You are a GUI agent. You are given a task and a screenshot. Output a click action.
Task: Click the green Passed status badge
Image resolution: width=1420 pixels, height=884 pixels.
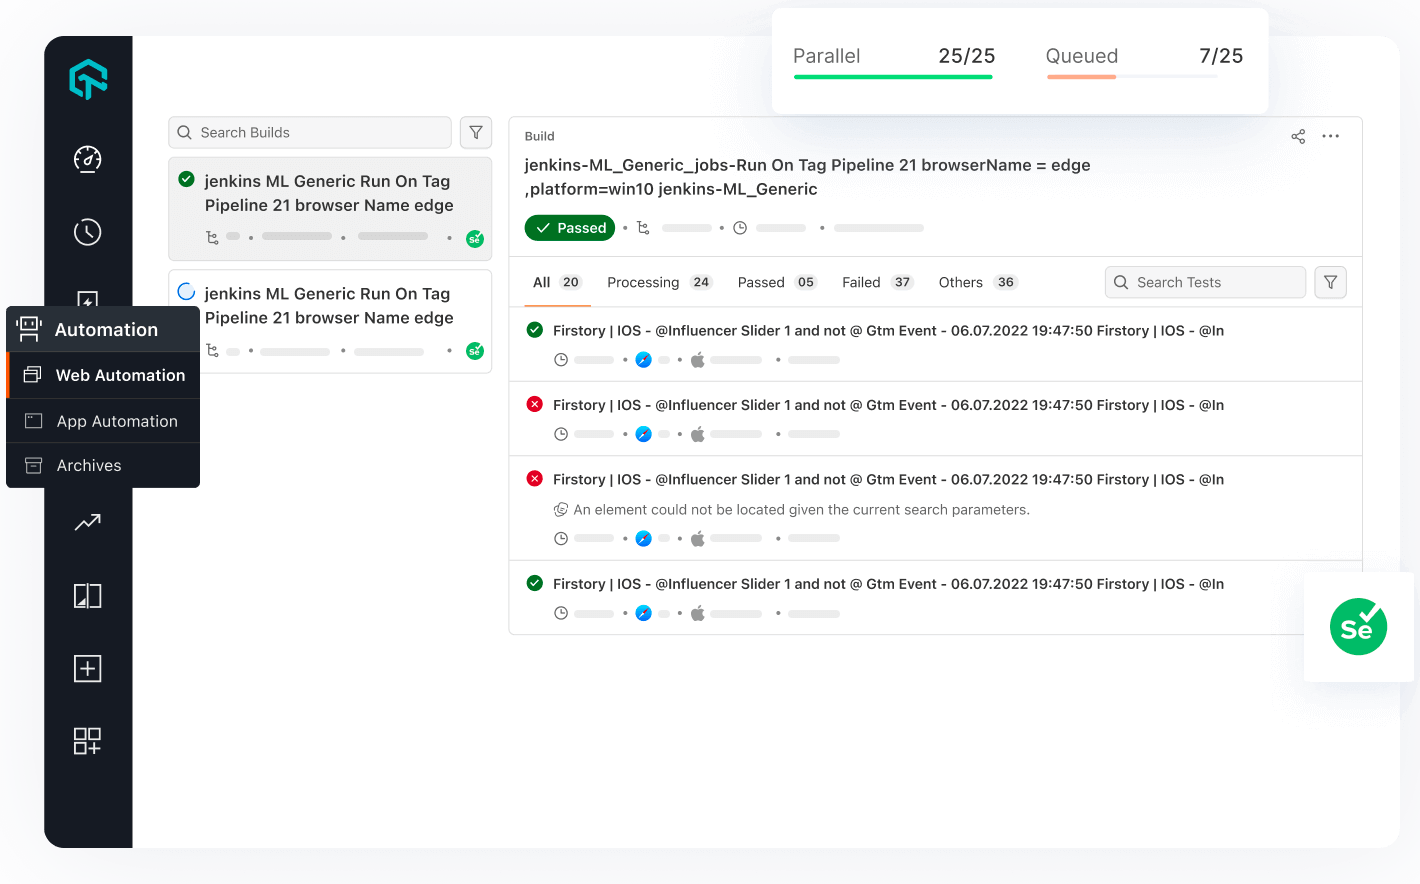point(570,228)
